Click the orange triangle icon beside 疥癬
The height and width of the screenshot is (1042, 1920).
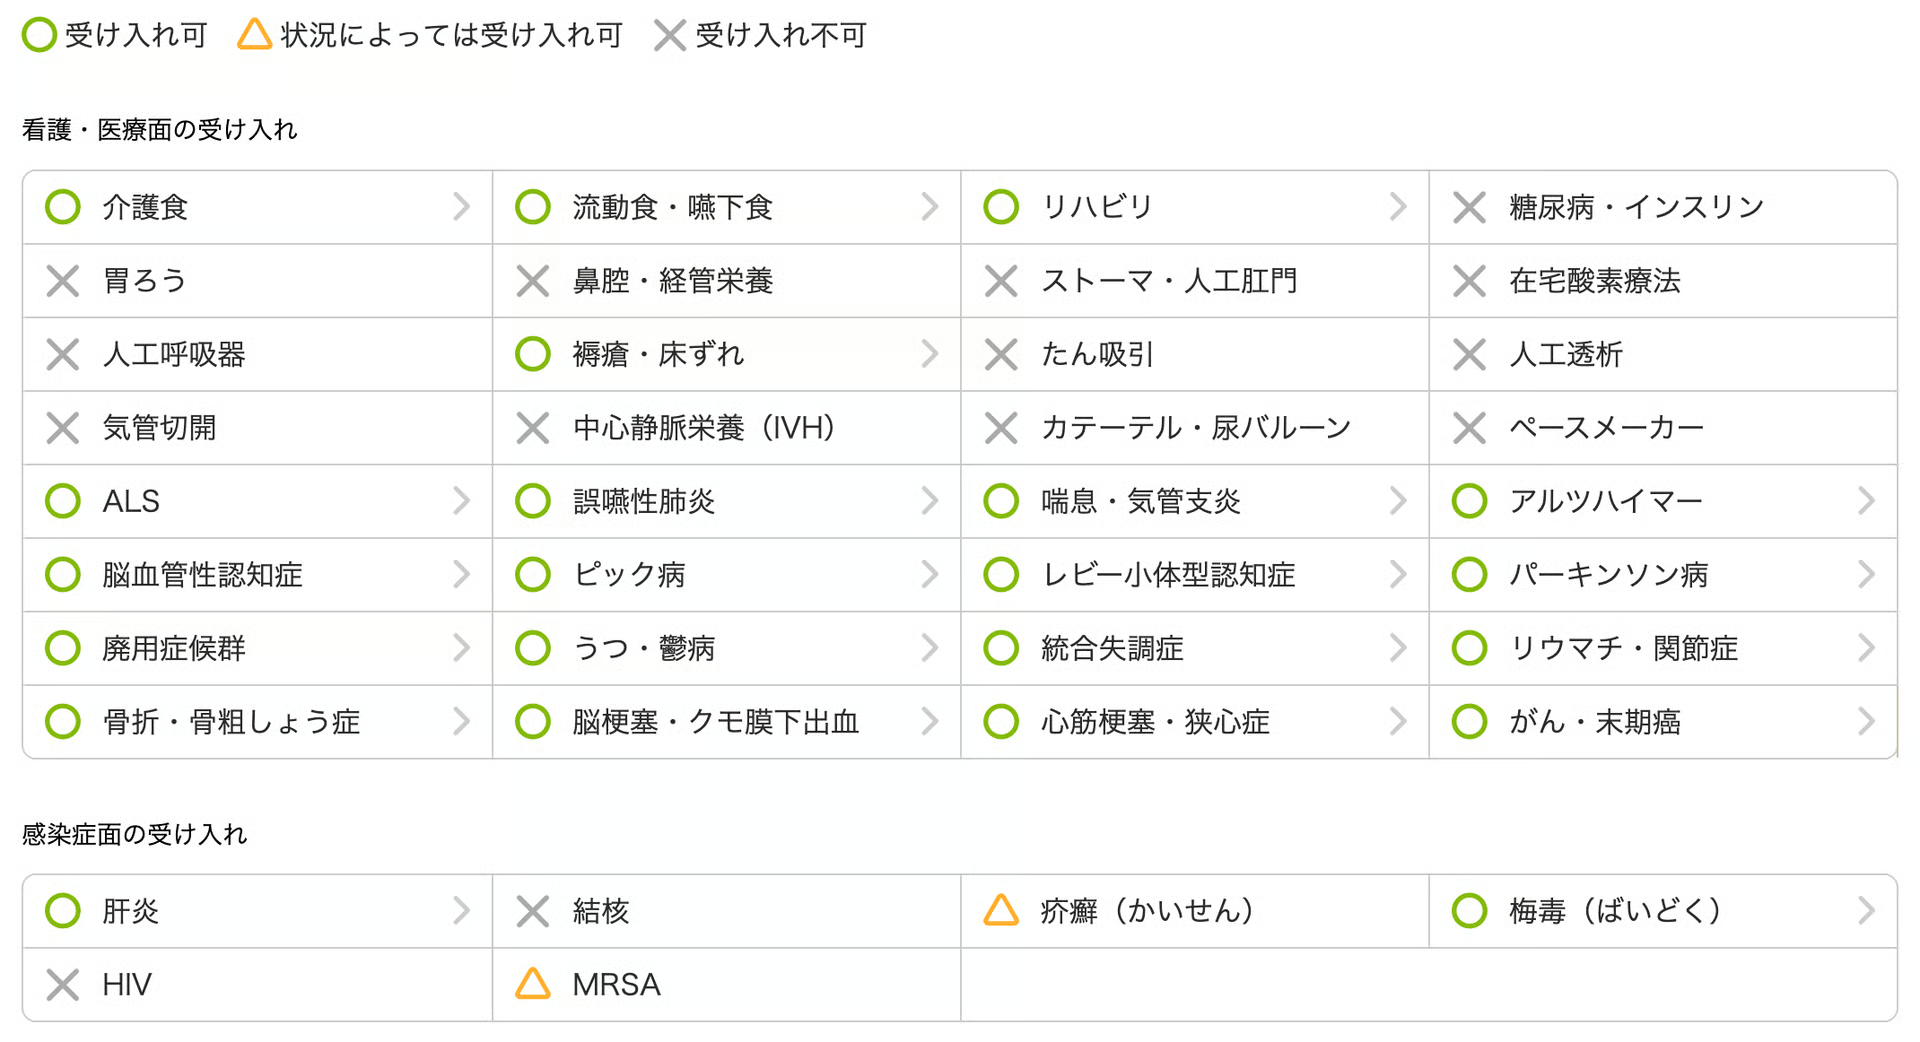coord(1001,910)
